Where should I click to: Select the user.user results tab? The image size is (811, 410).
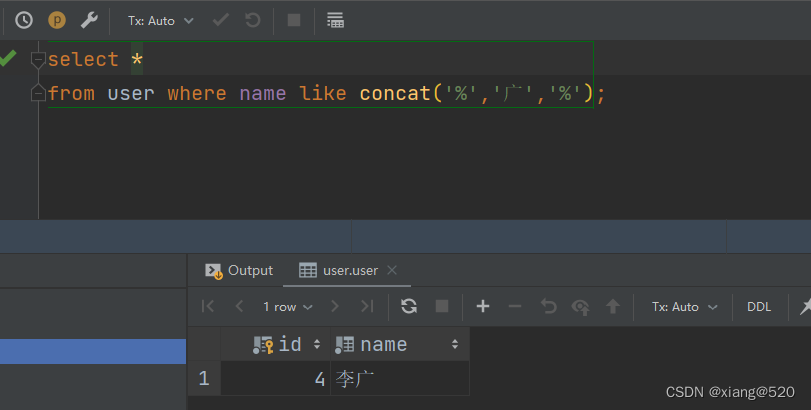pos(339,270)
